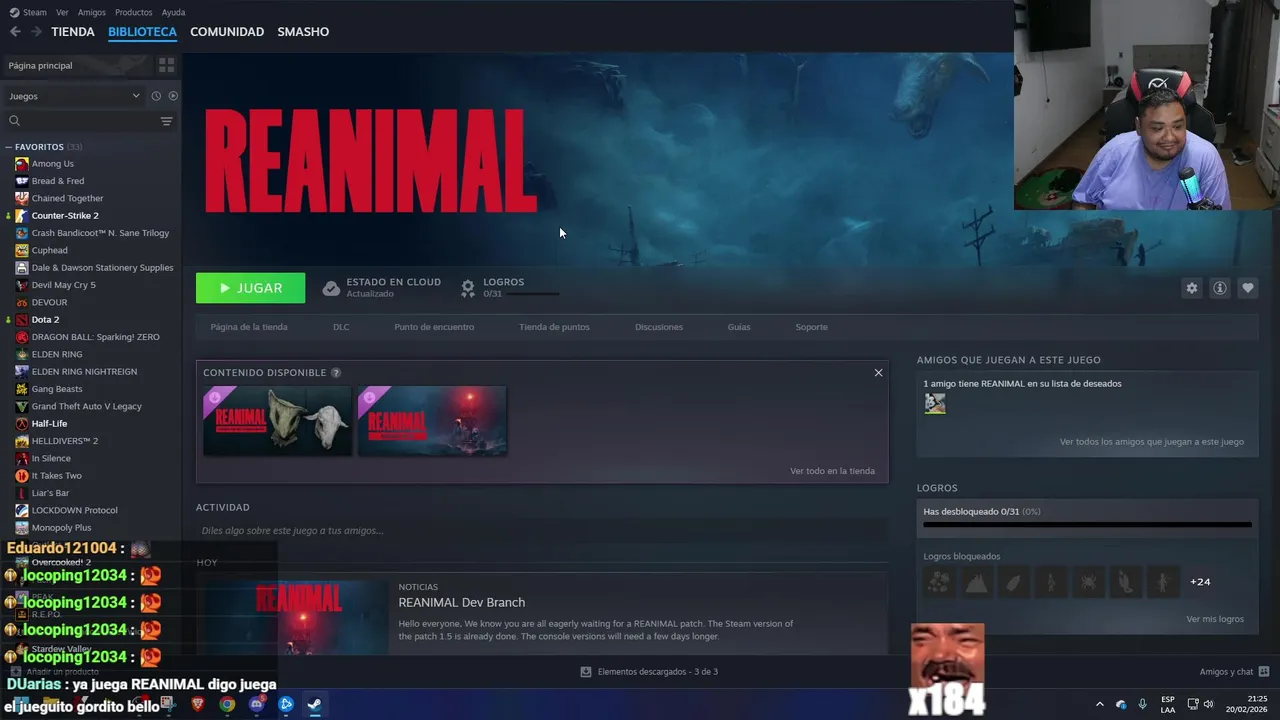Open the Productos menu
The width and height of the screenshot is (1280, 720).
[134, 12]
